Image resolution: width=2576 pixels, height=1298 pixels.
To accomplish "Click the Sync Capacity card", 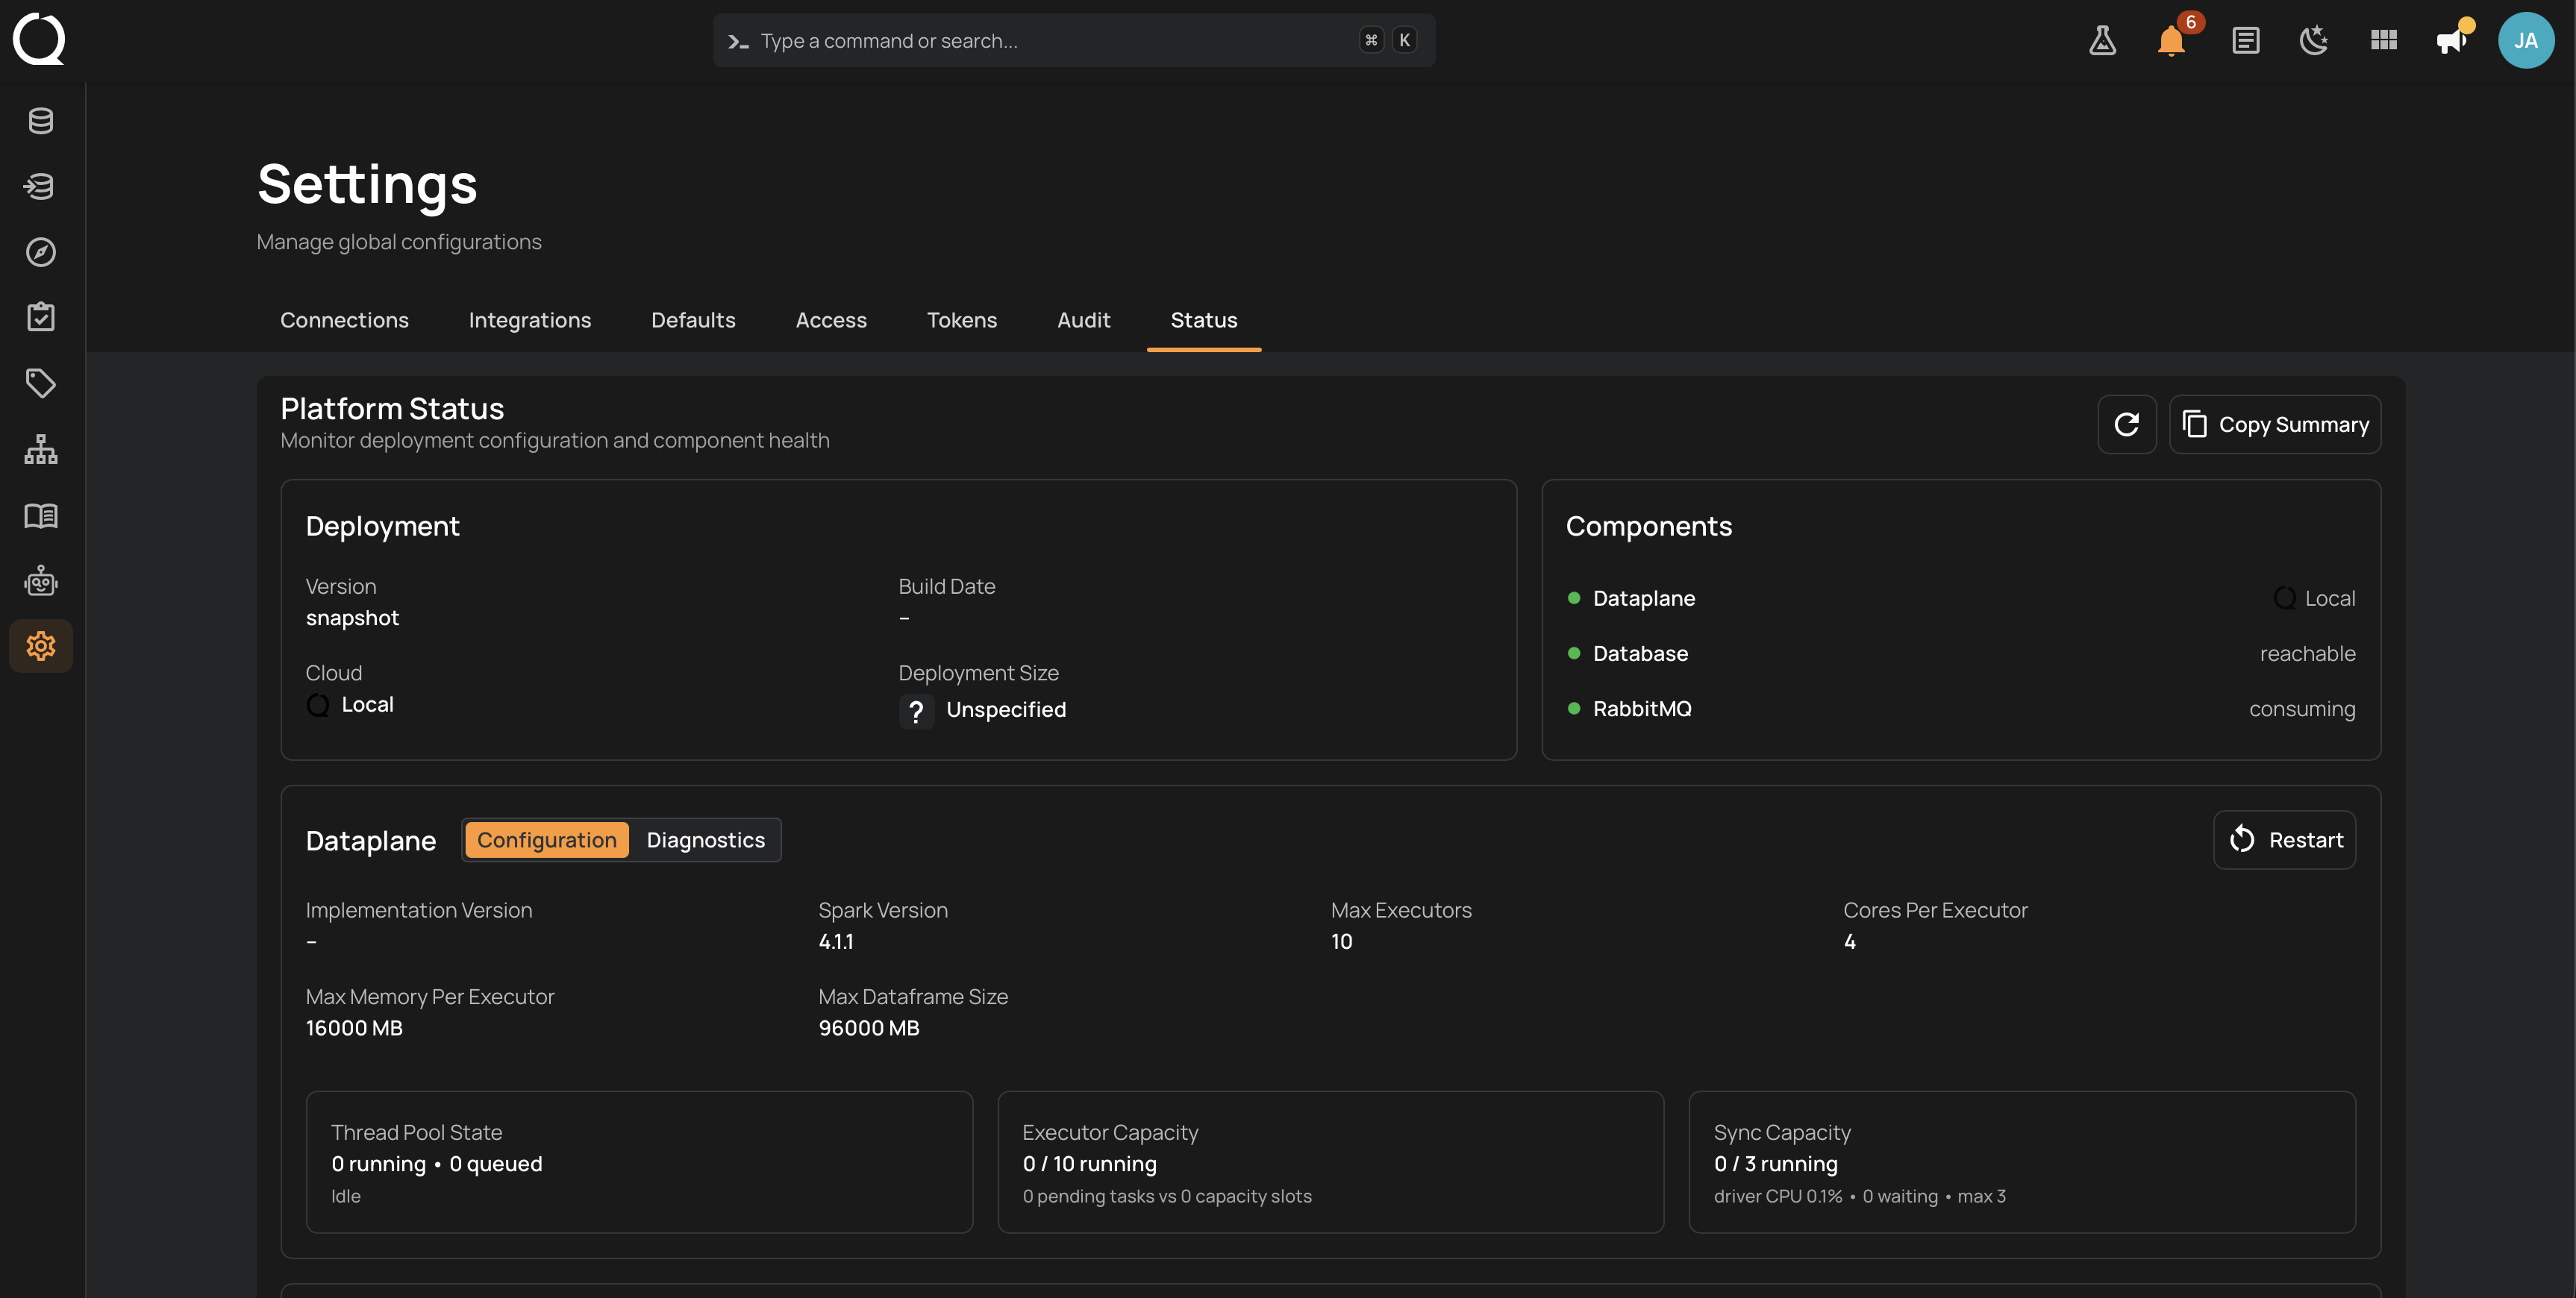I will (x=2022, y=1162).
